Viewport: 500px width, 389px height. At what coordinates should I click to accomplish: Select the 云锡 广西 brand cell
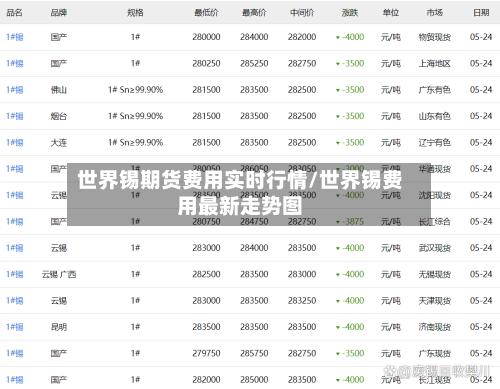59,274
